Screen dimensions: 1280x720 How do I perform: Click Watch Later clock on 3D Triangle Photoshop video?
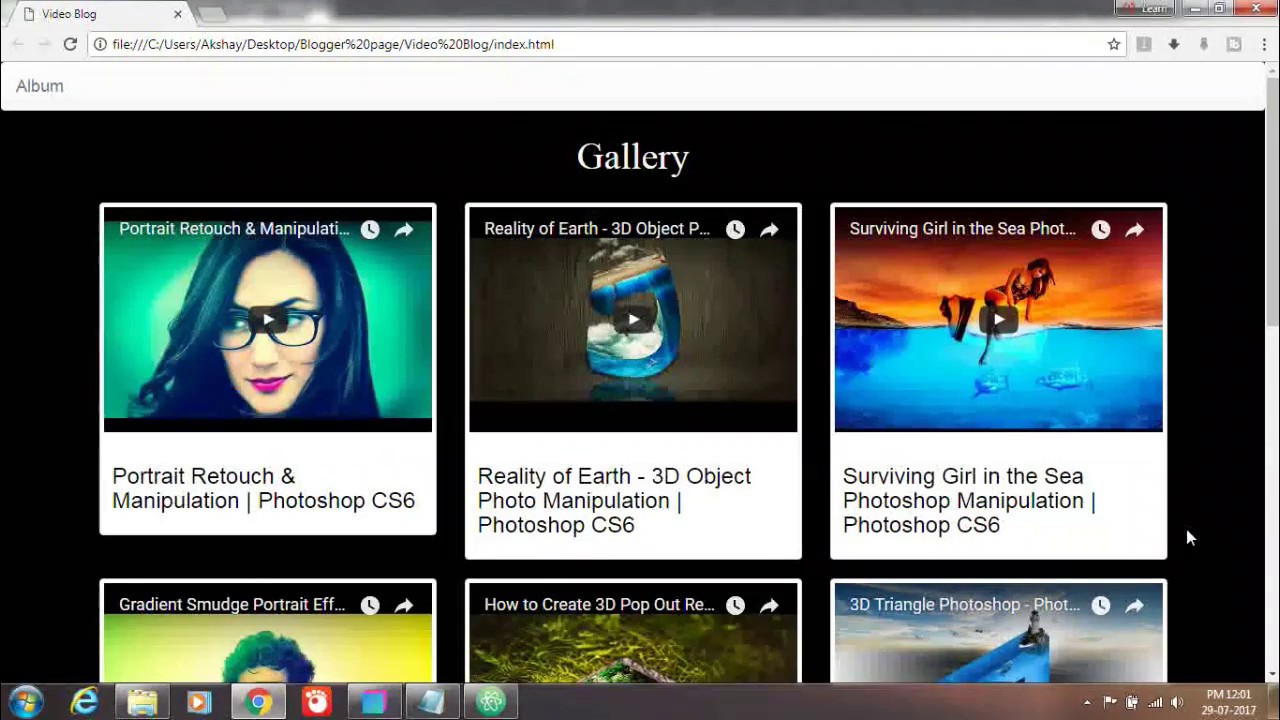click(1100, 605)
